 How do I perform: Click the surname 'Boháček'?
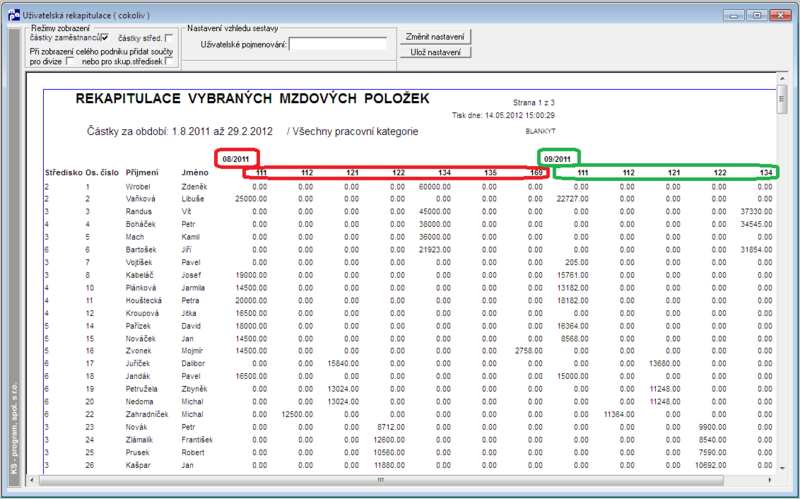[x=140, y=224]
